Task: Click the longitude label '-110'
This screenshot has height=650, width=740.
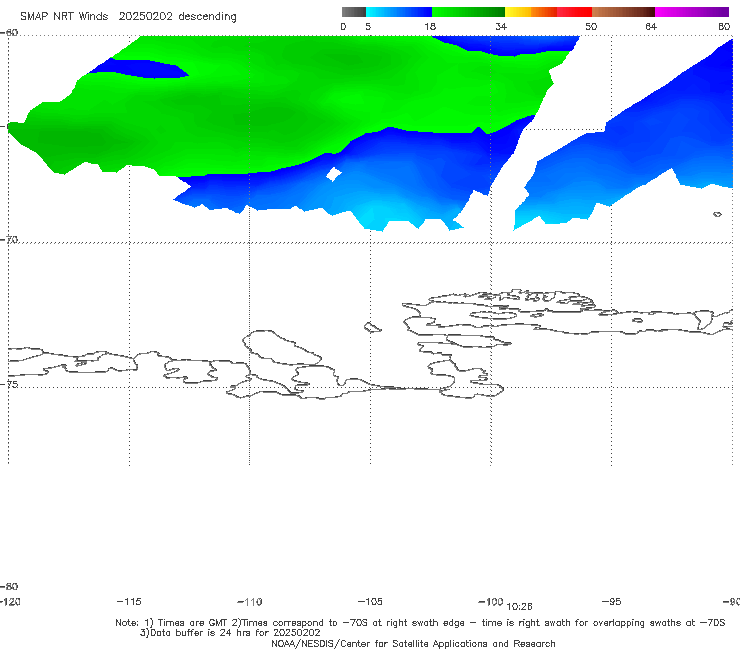Action: (250, 602)
